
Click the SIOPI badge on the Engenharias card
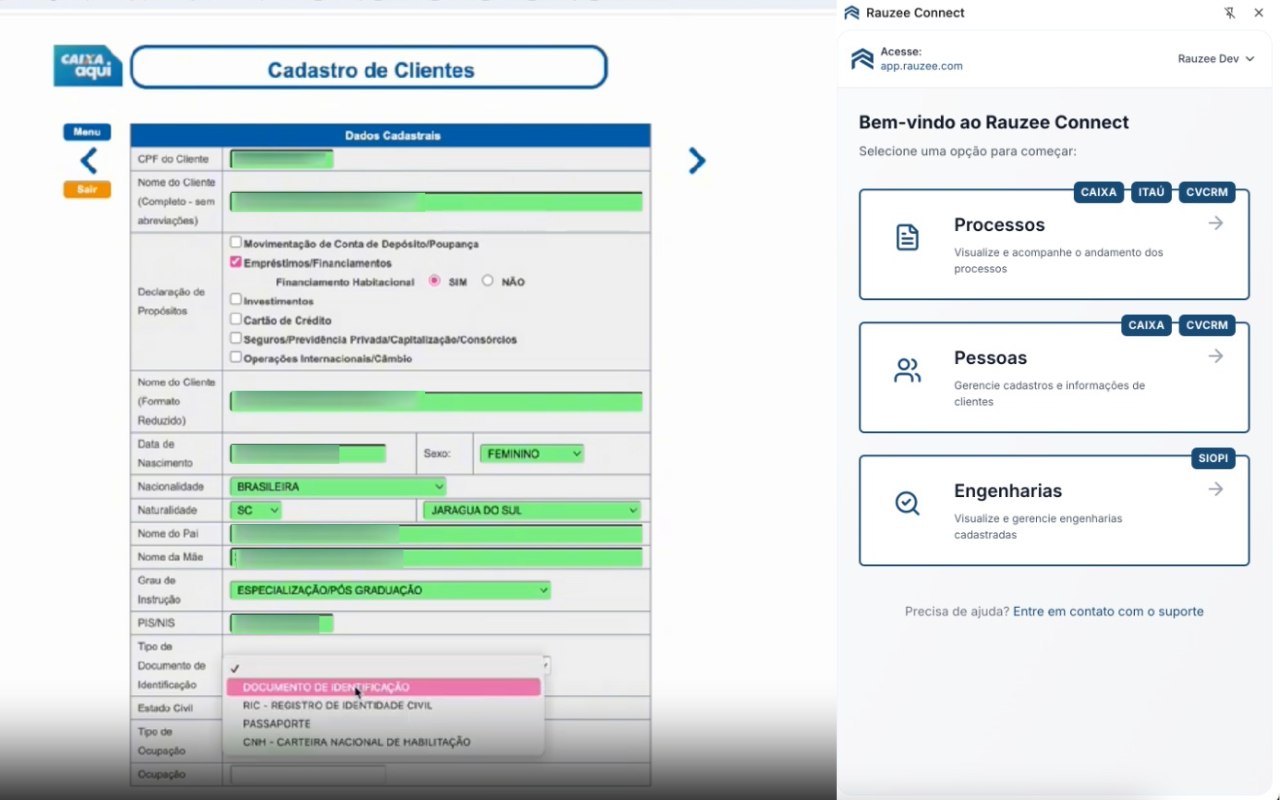click(1214, 458)
